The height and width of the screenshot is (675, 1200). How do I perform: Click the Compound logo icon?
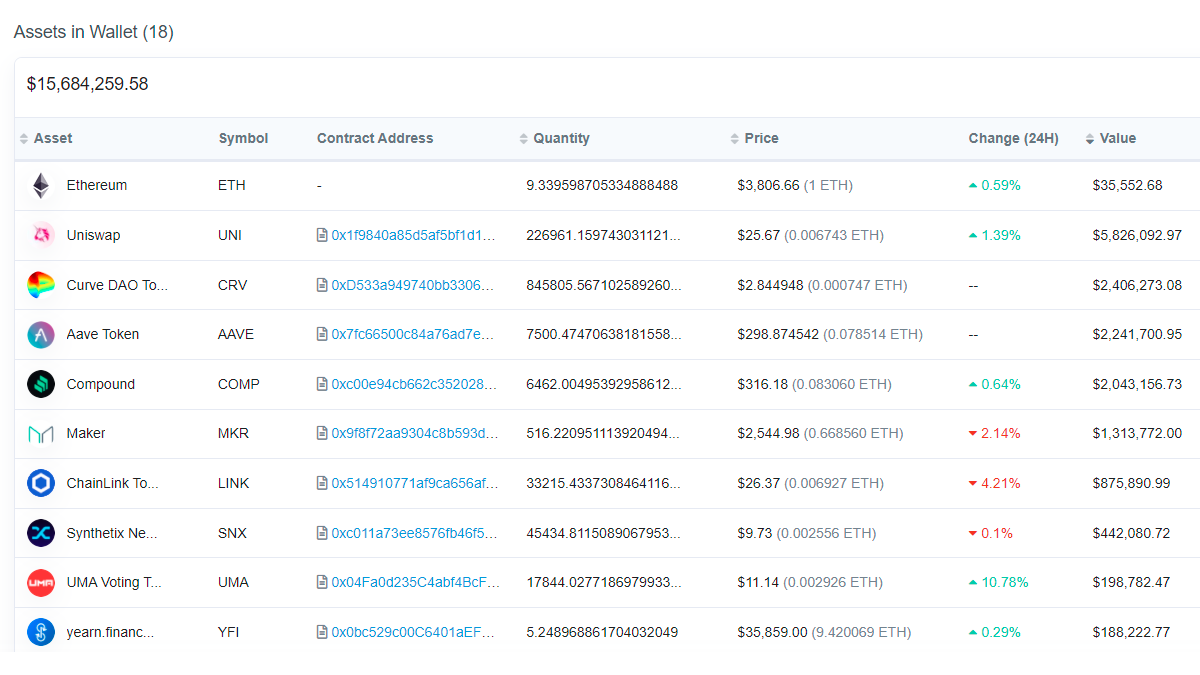tap(41, 384)
